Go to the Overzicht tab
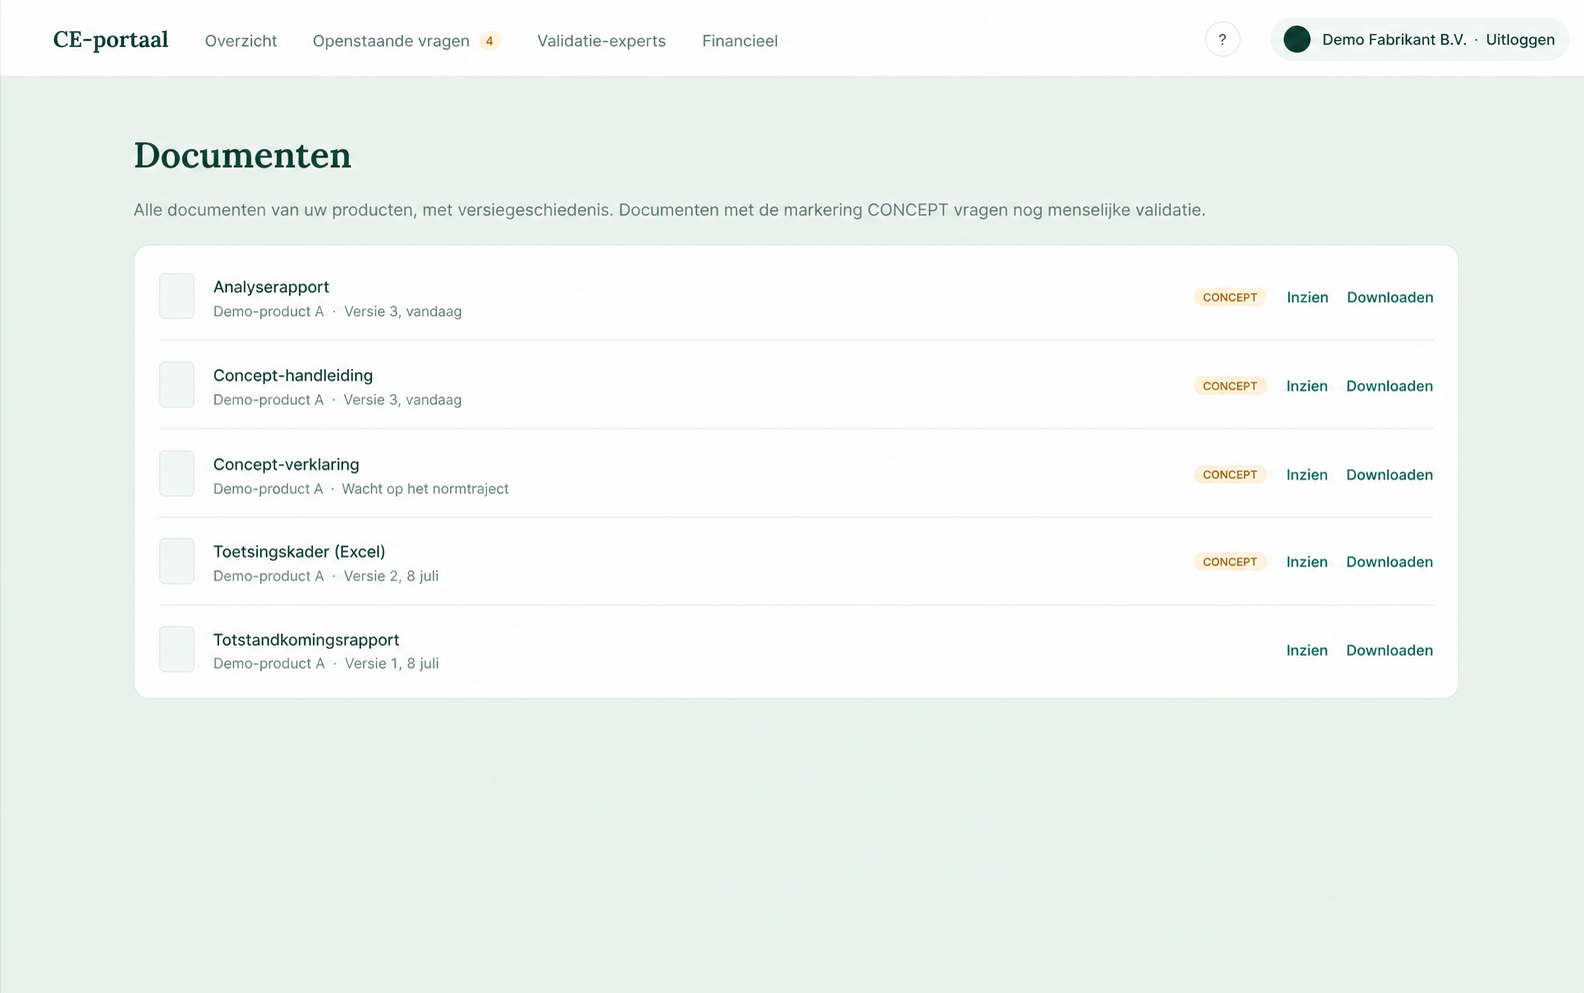Image resolution: width=1584 pixels, height=993 pixels. click(241, 41)
